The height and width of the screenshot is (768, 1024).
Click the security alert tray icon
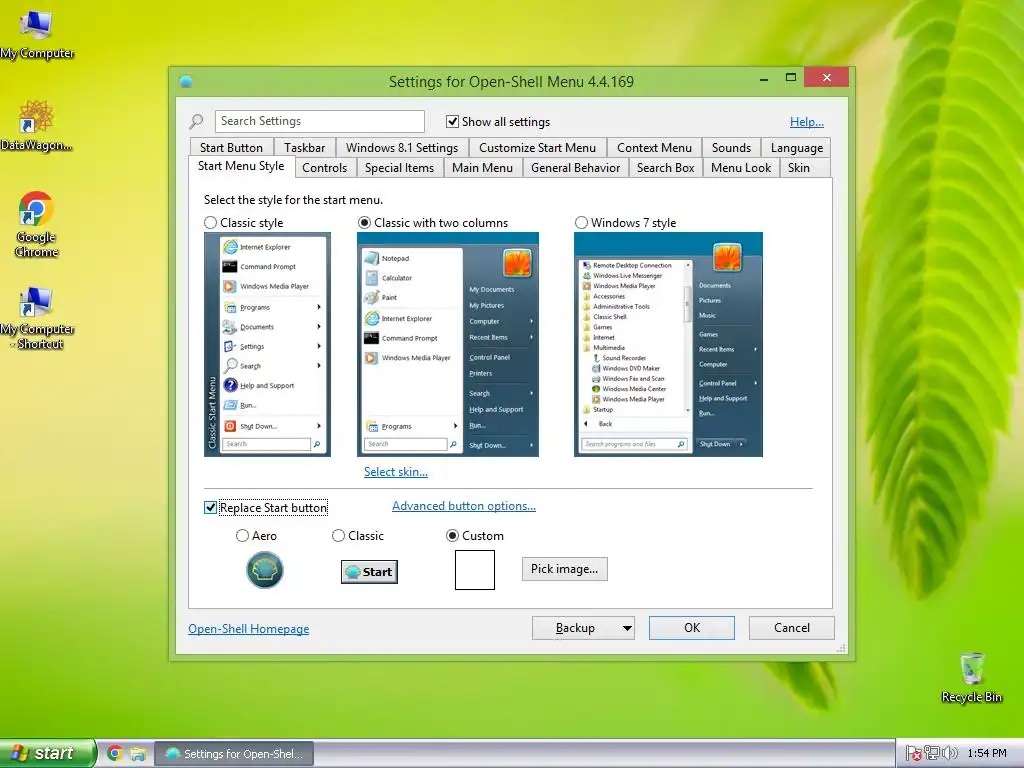pos(914,754)
